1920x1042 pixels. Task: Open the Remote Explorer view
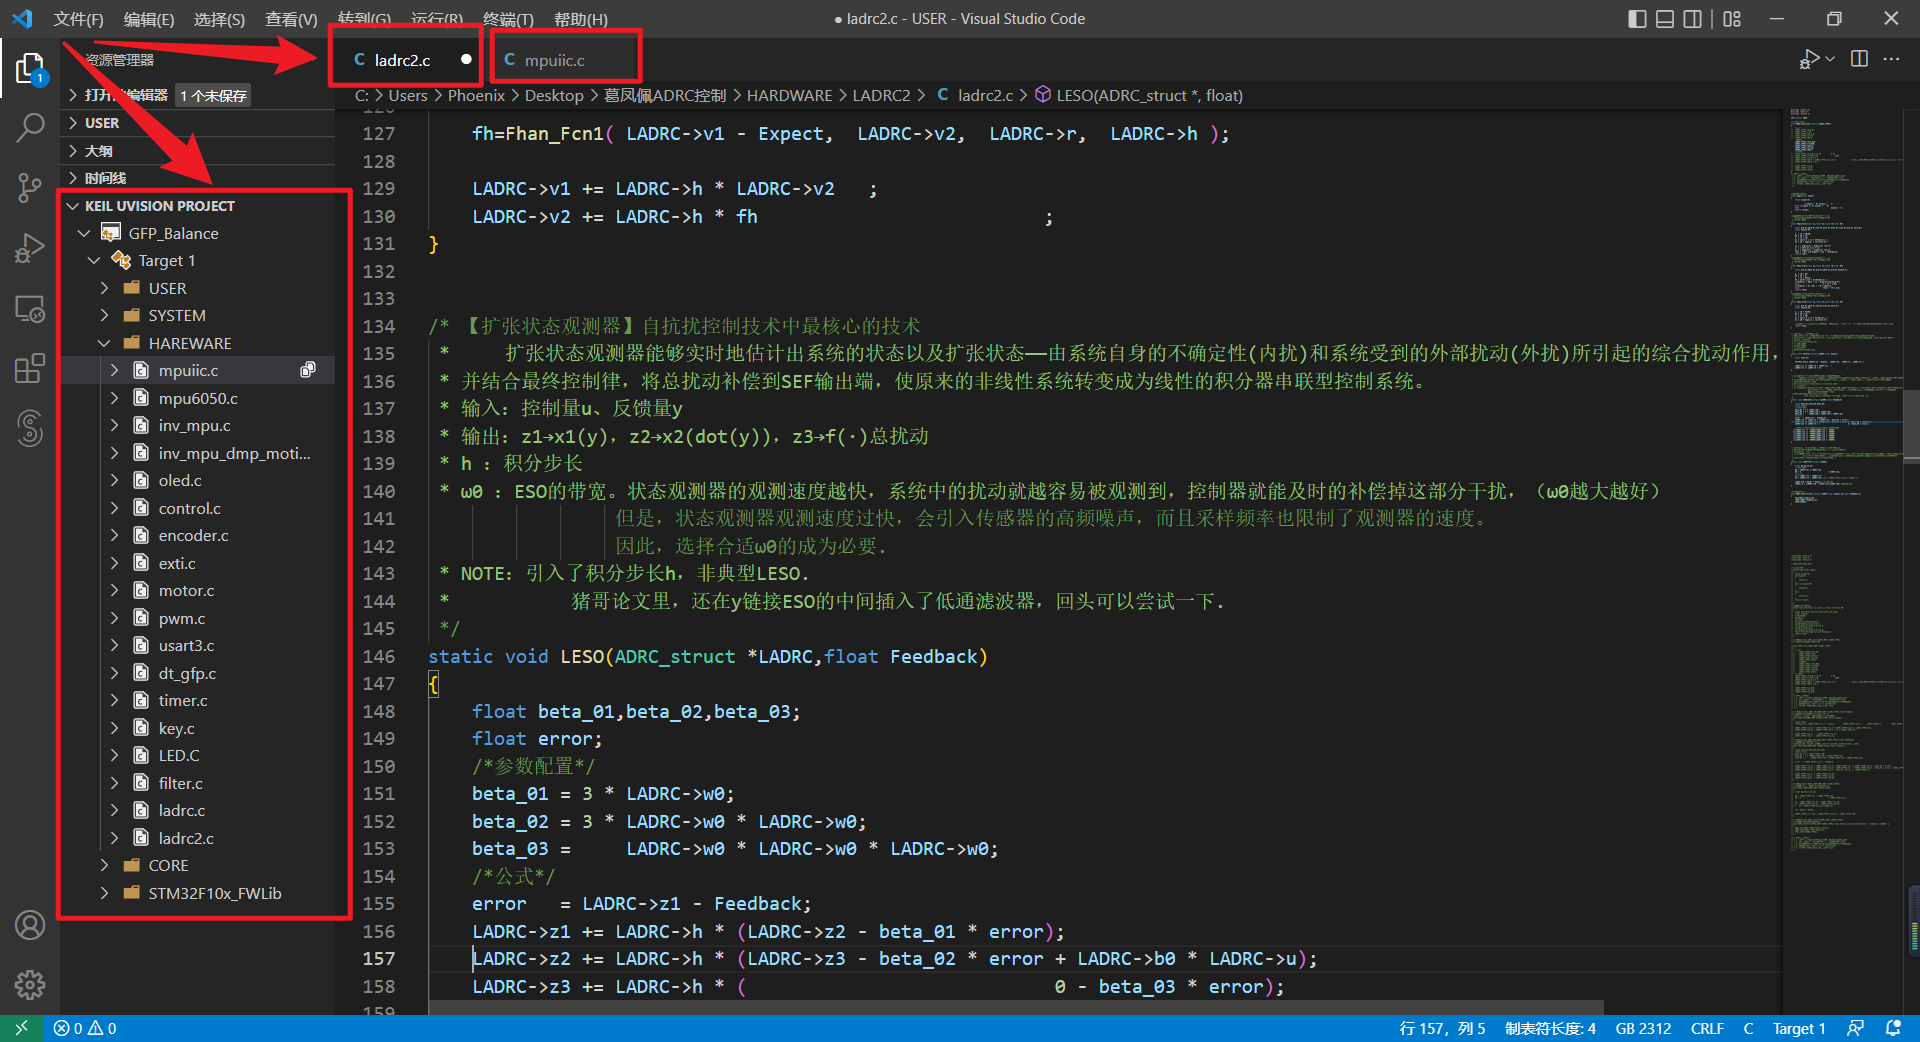[30, 308]
